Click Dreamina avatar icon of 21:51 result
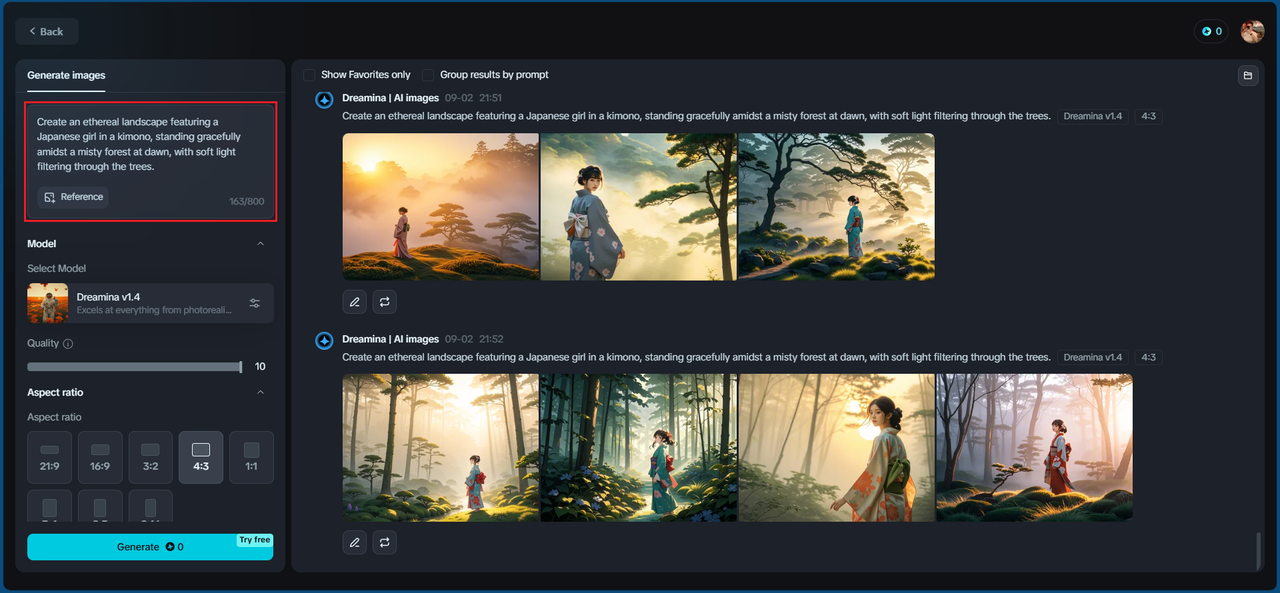Viewport: 1280px width, 593px height. tap(324, 99)
